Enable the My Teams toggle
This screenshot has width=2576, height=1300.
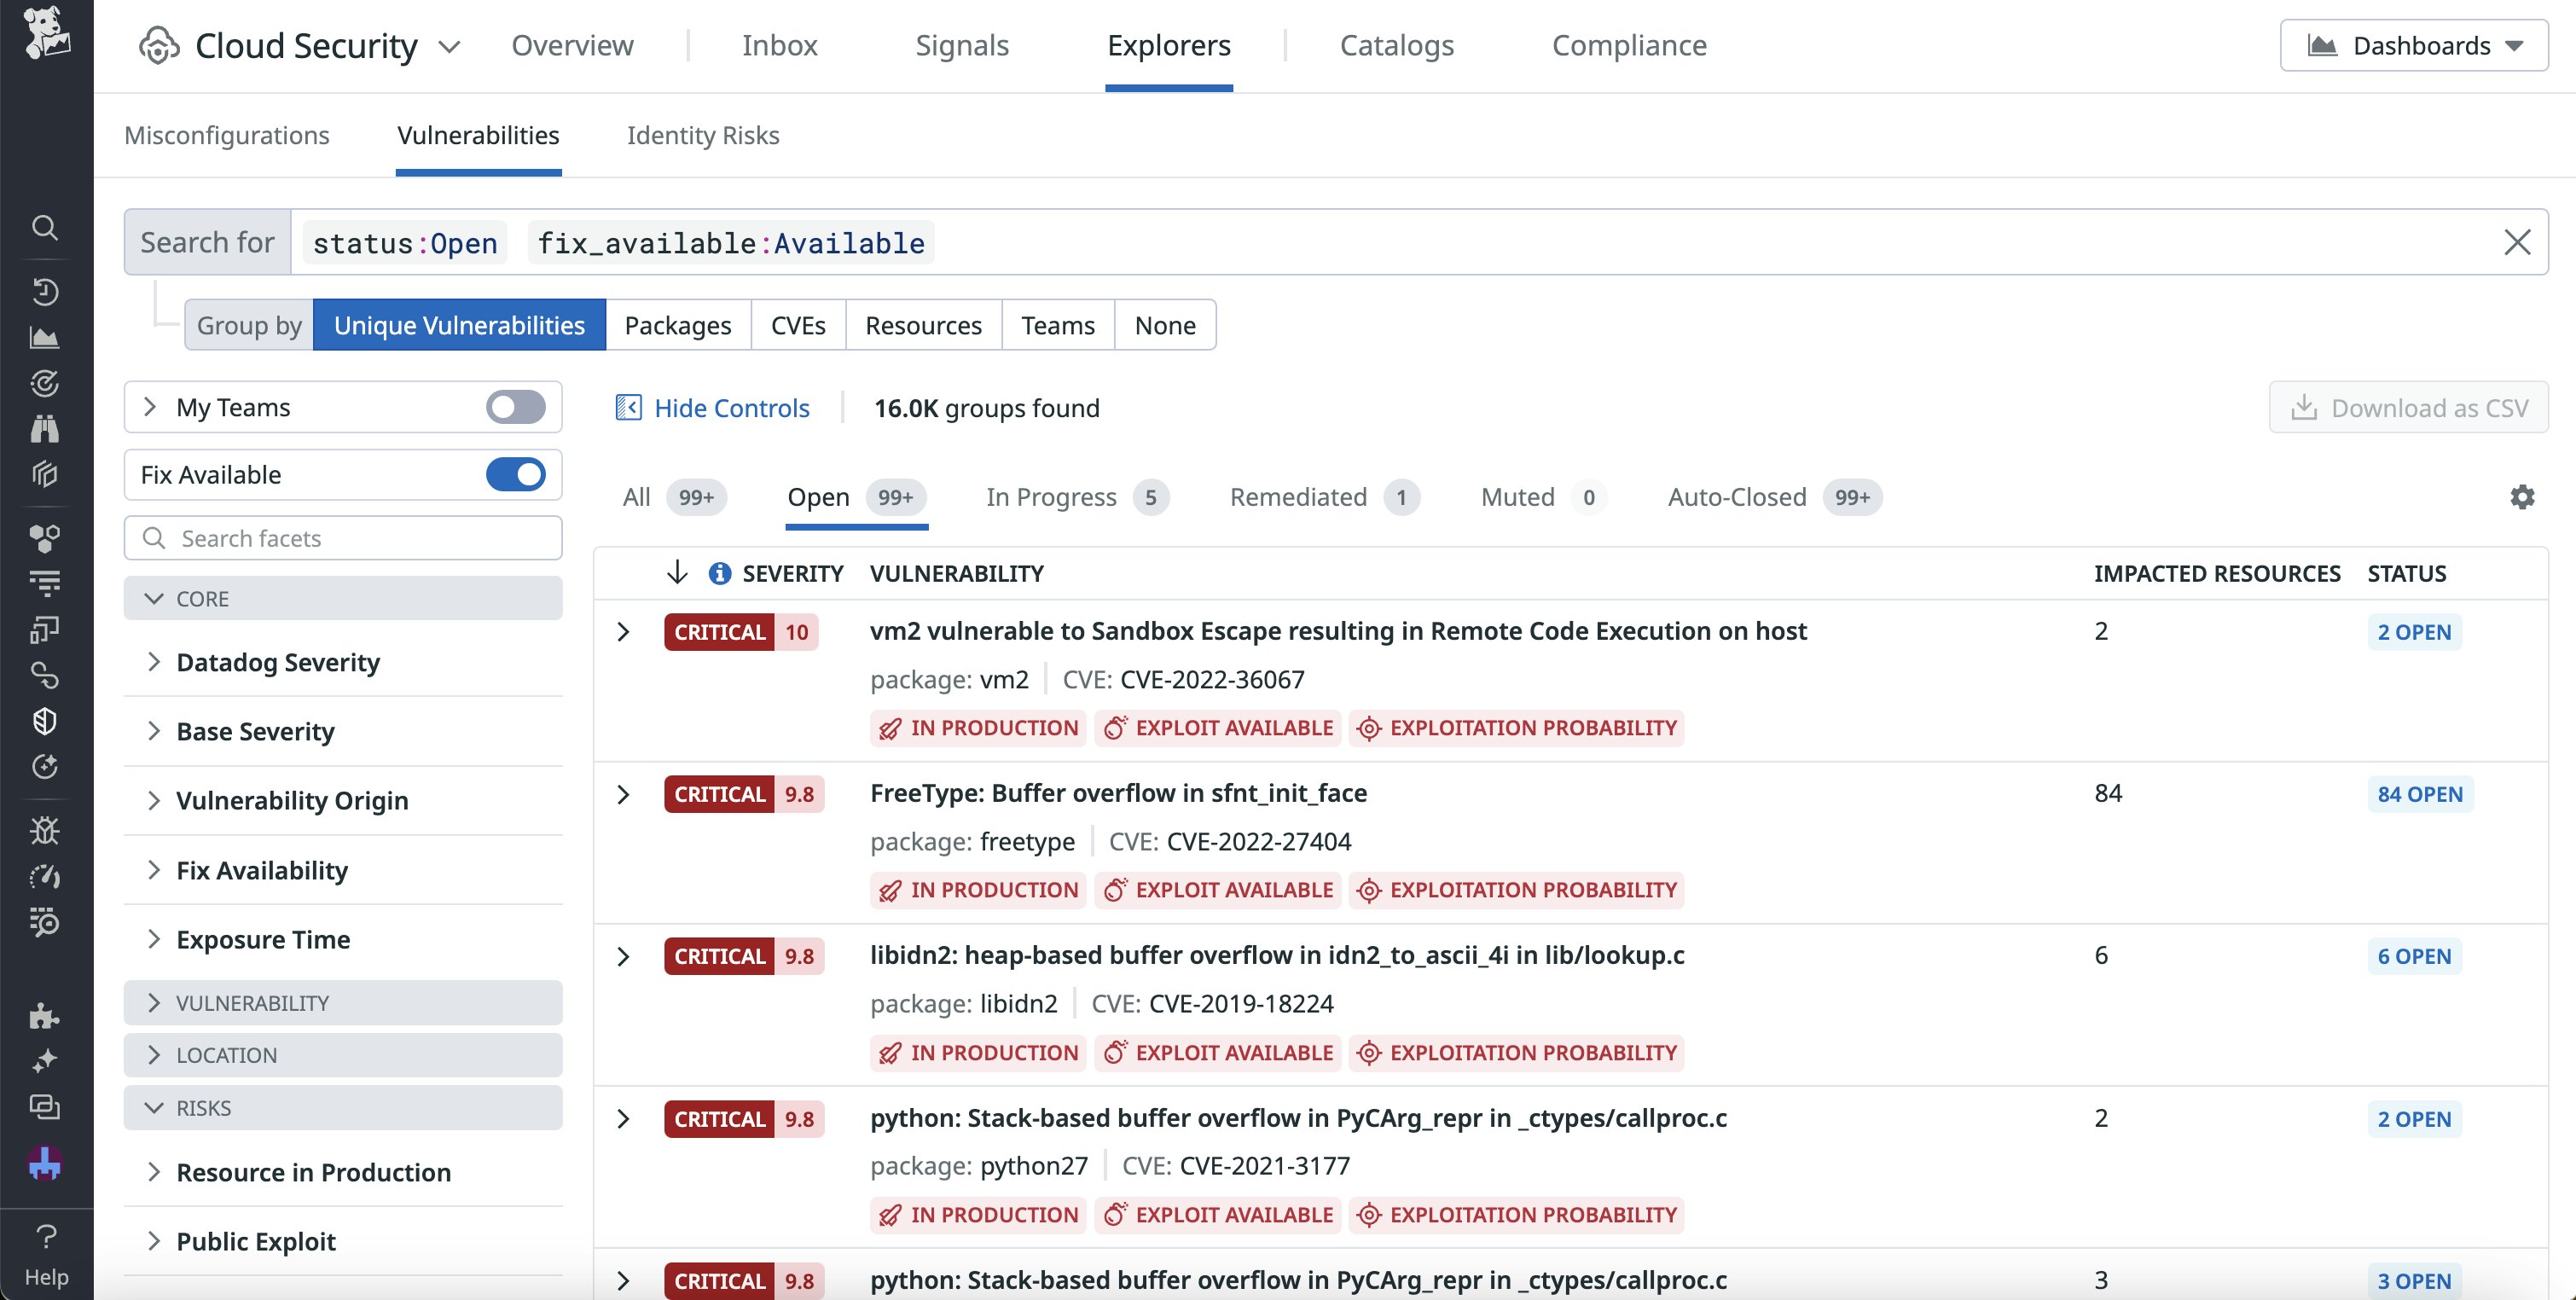point(515,407)
